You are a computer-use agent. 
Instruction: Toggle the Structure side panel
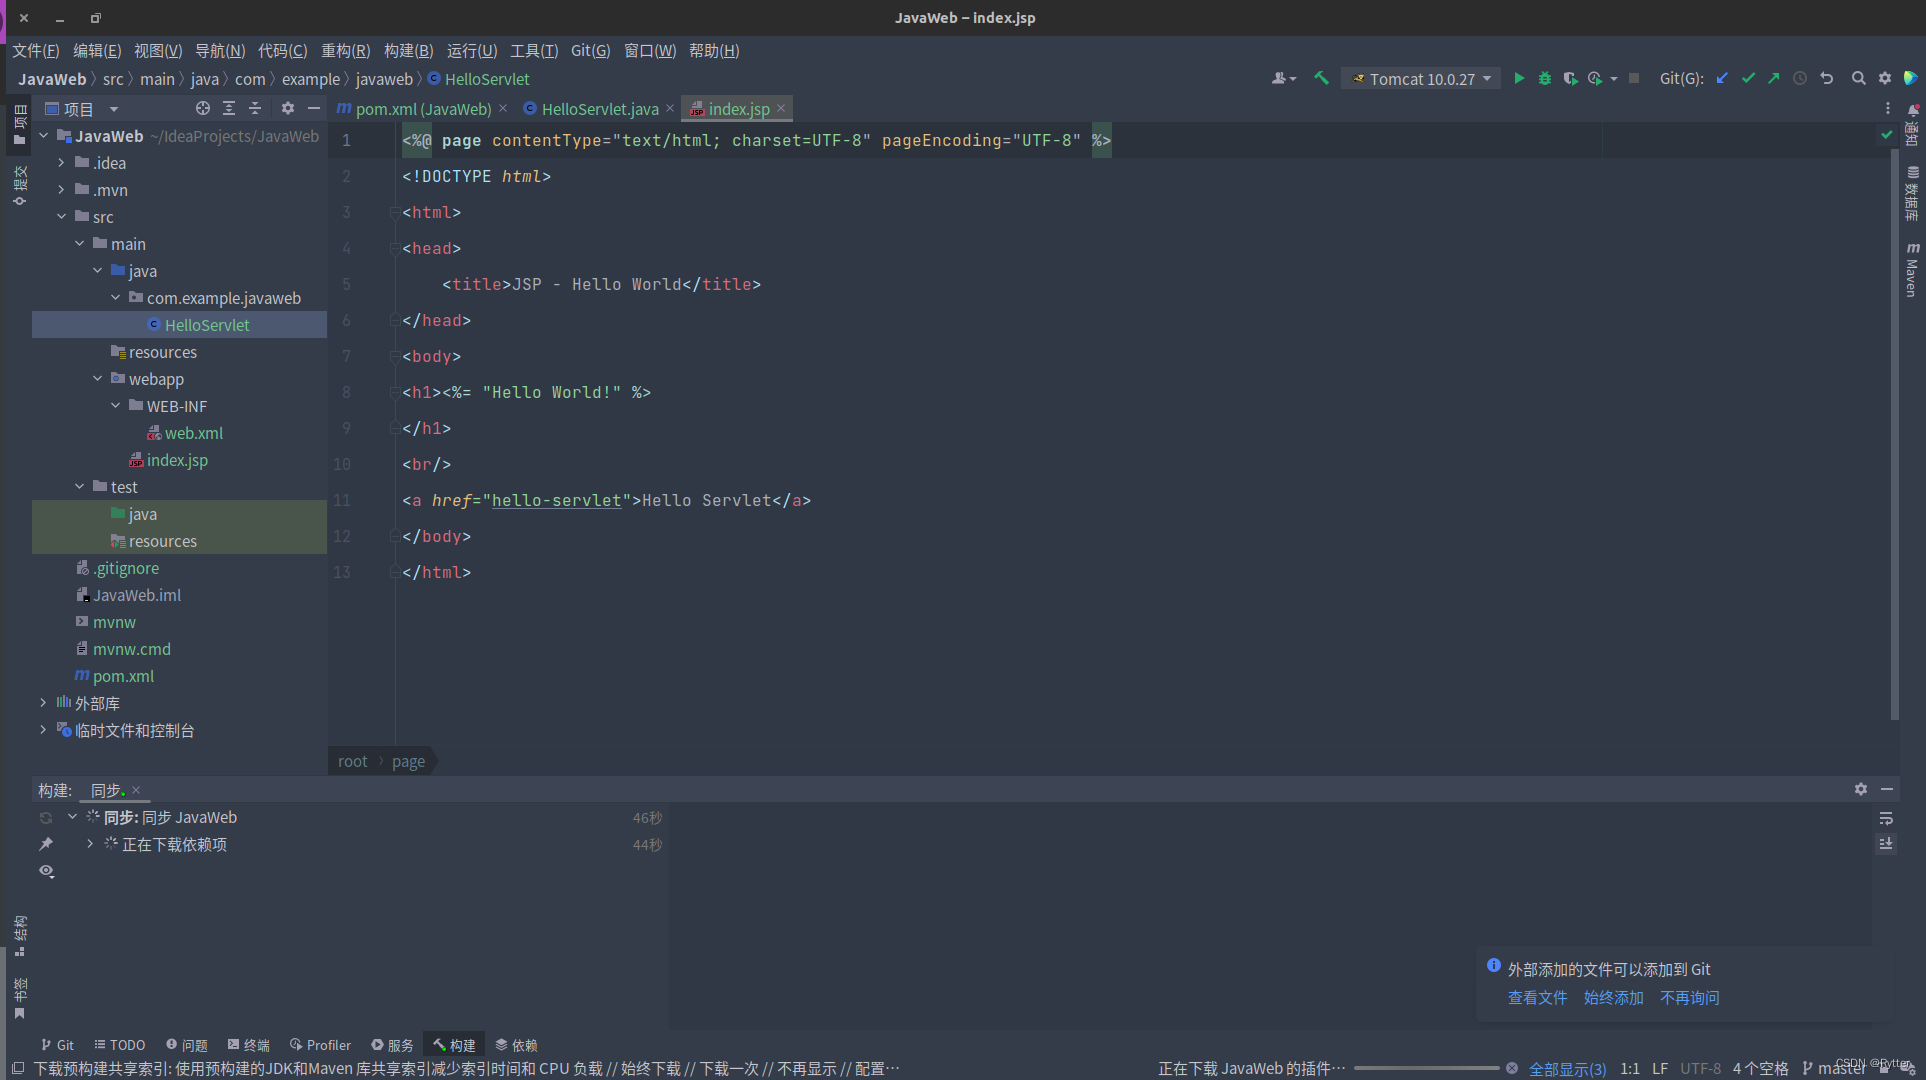20,936
